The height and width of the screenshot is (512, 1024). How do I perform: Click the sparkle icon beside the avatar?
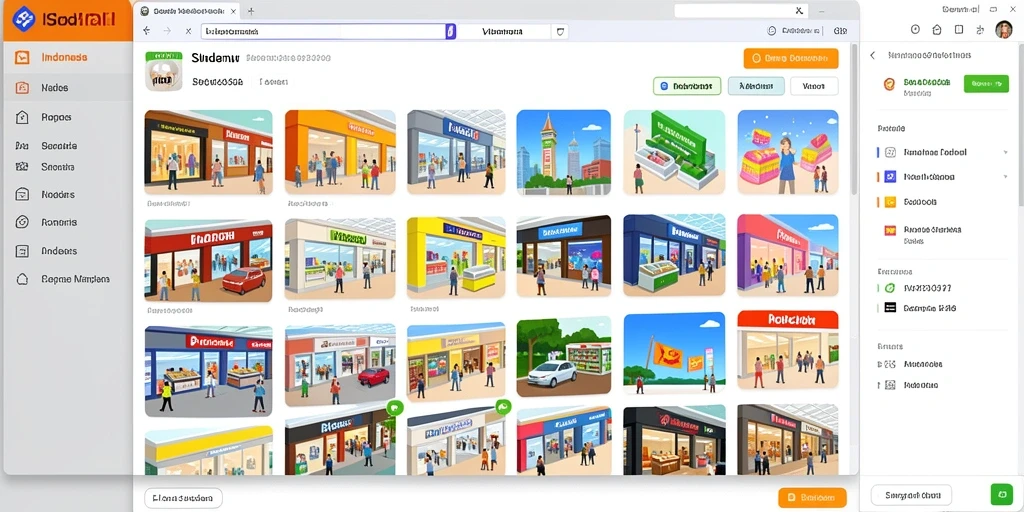pos(980,29)
